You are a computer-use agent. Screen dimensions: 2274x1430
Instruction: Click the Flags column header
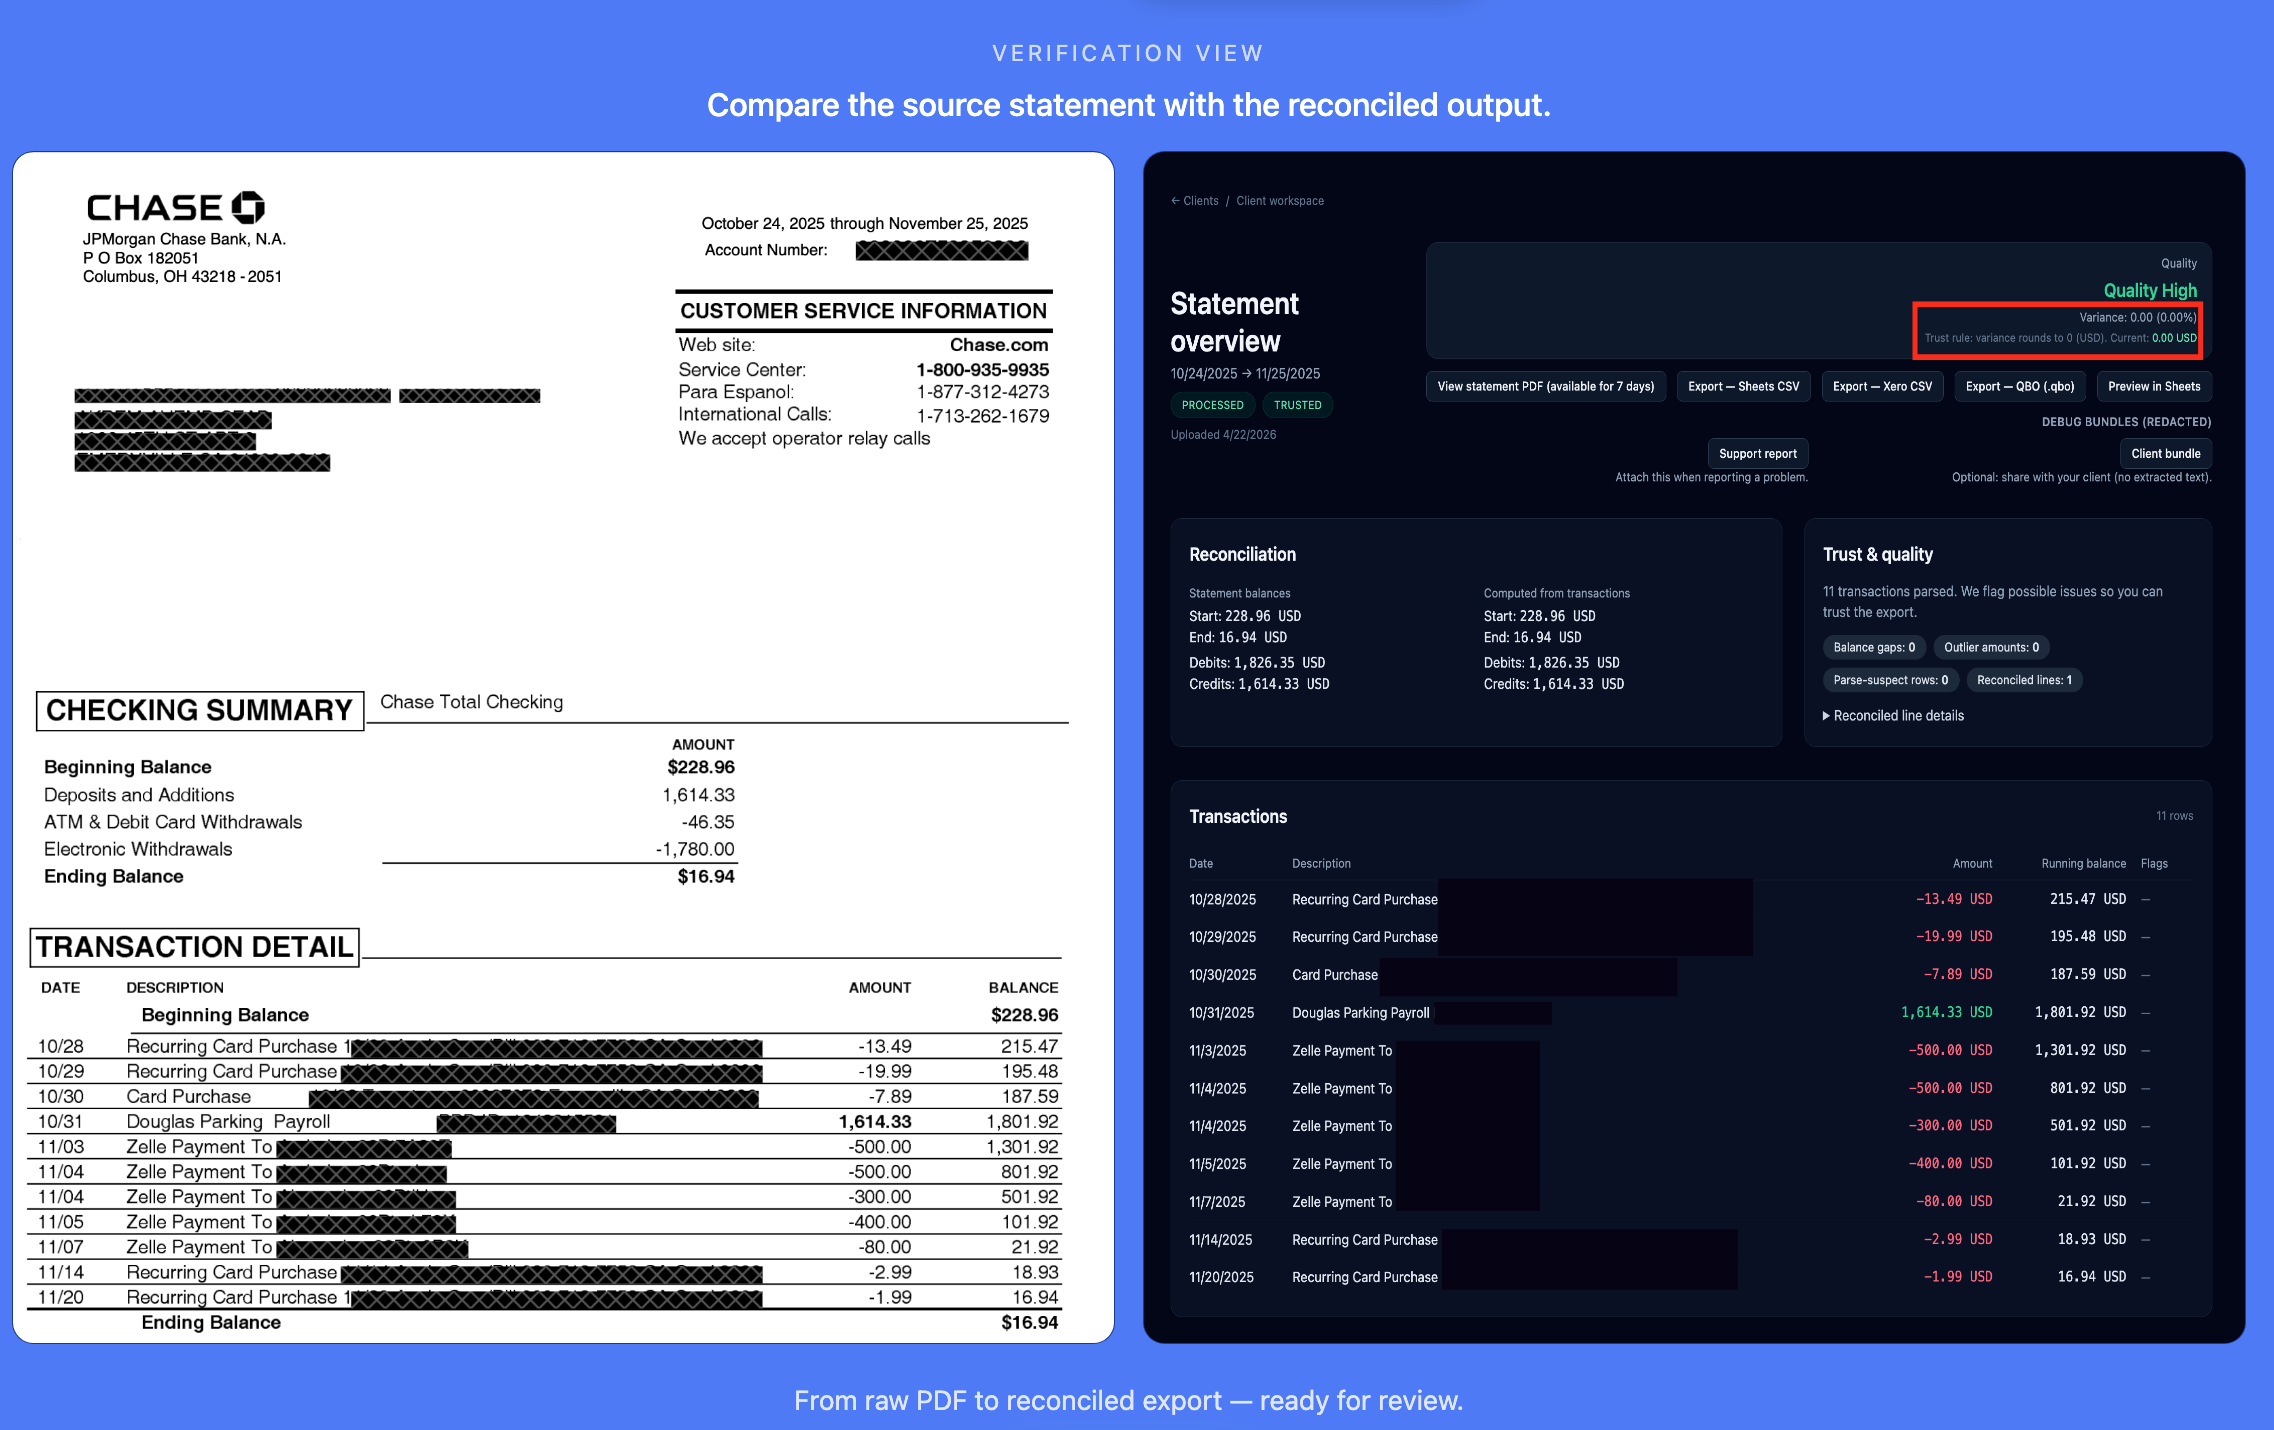2154,863
